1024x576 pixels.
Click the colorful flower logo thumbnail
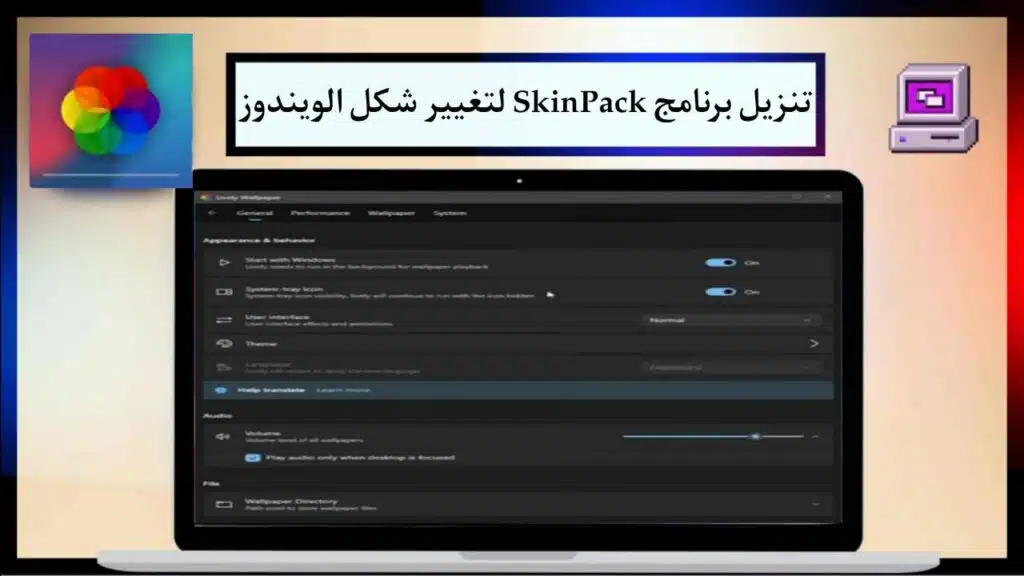111,110
